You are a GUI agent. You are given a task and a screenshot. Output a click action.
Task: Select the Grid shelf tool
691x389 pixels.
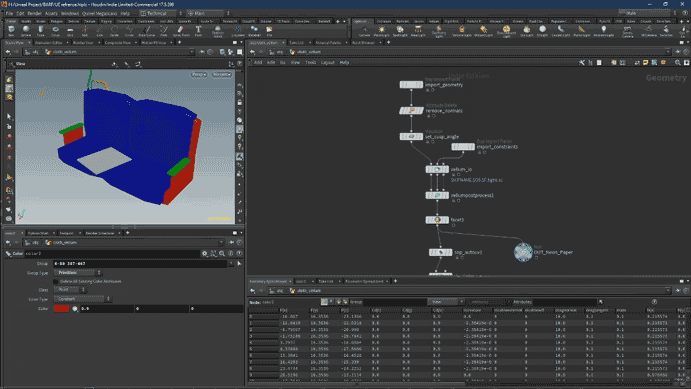(70, 30)
